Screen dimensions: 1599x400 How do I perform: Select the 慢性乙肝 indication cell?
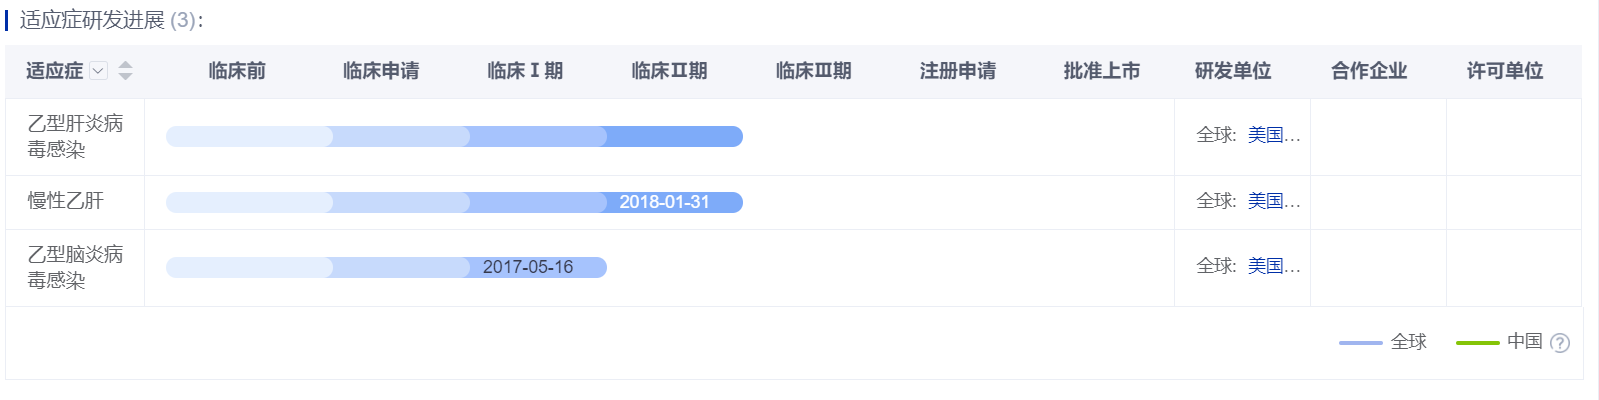point(75,202)
